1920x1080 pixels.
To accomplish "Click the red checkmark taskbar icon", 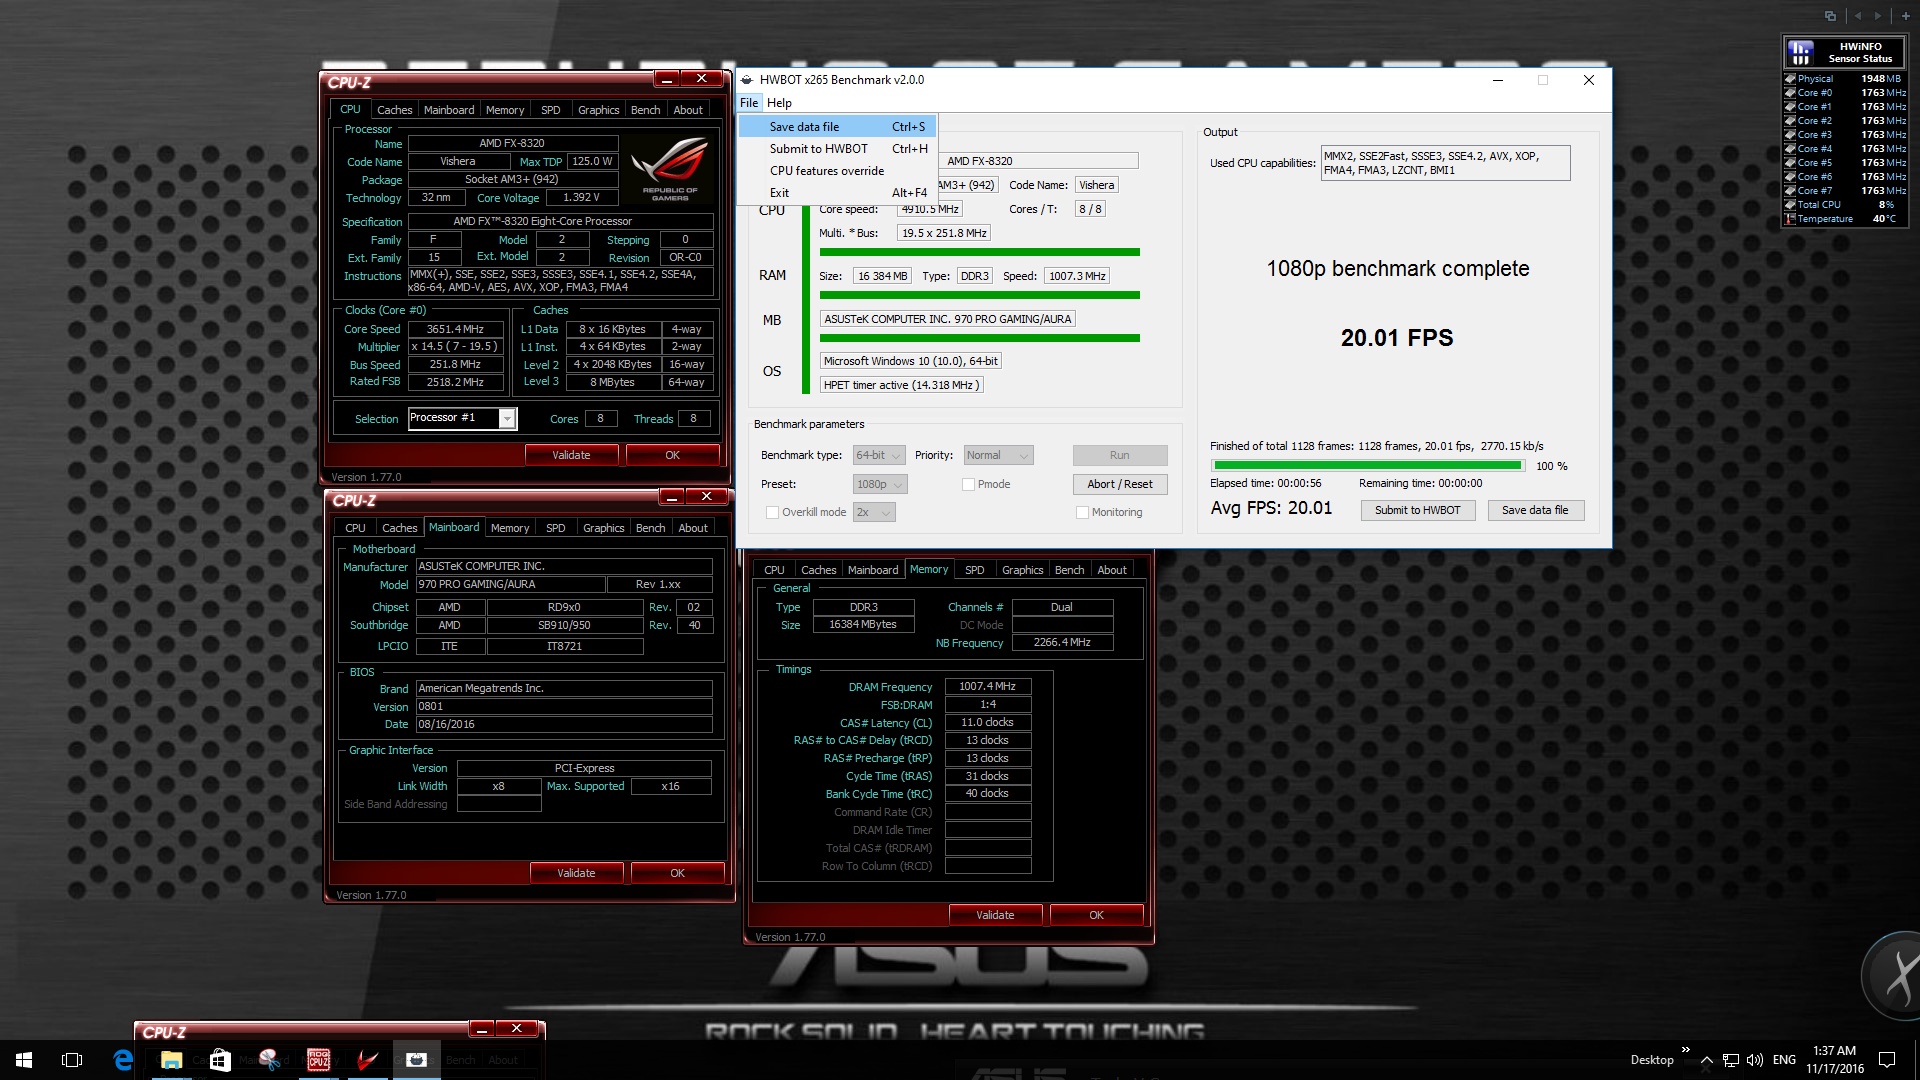I will pyautogui.click(x=367, y=1060).
